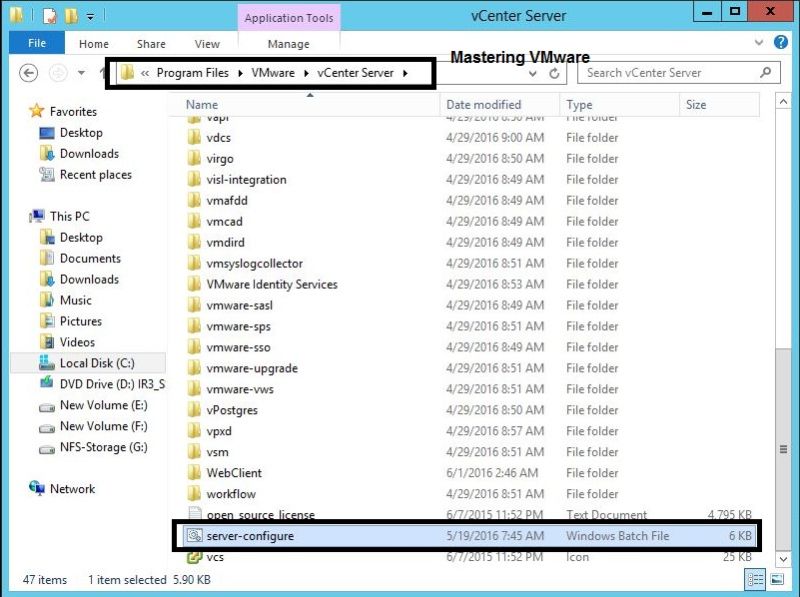
Task: Open the Help question mark icon
Action: 781,43
